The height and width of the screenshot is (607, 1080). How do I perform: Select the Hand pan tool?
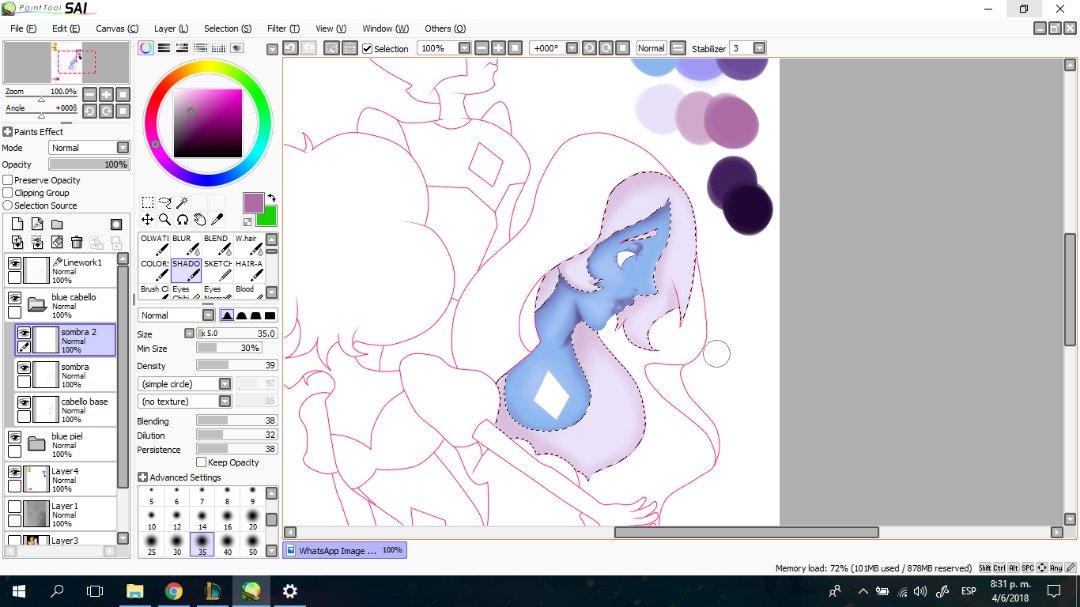tap(199, 219)
